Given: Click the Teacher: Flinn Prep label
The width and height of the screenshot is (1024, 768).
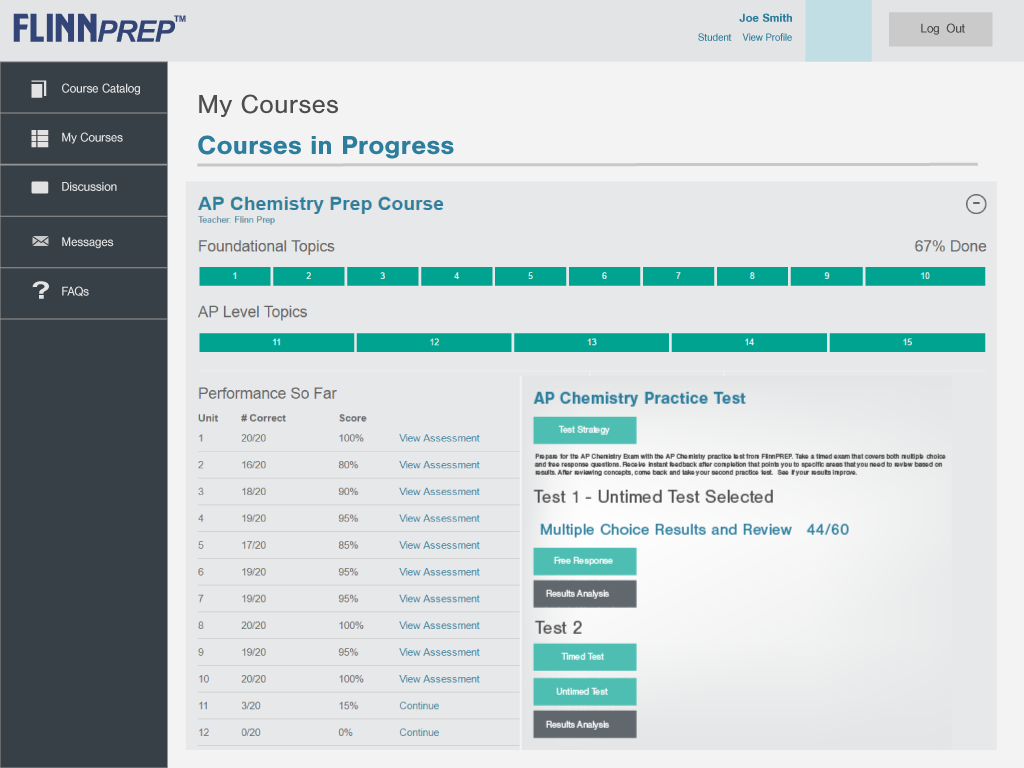Looking at the screenshot, I should [236, 220].
